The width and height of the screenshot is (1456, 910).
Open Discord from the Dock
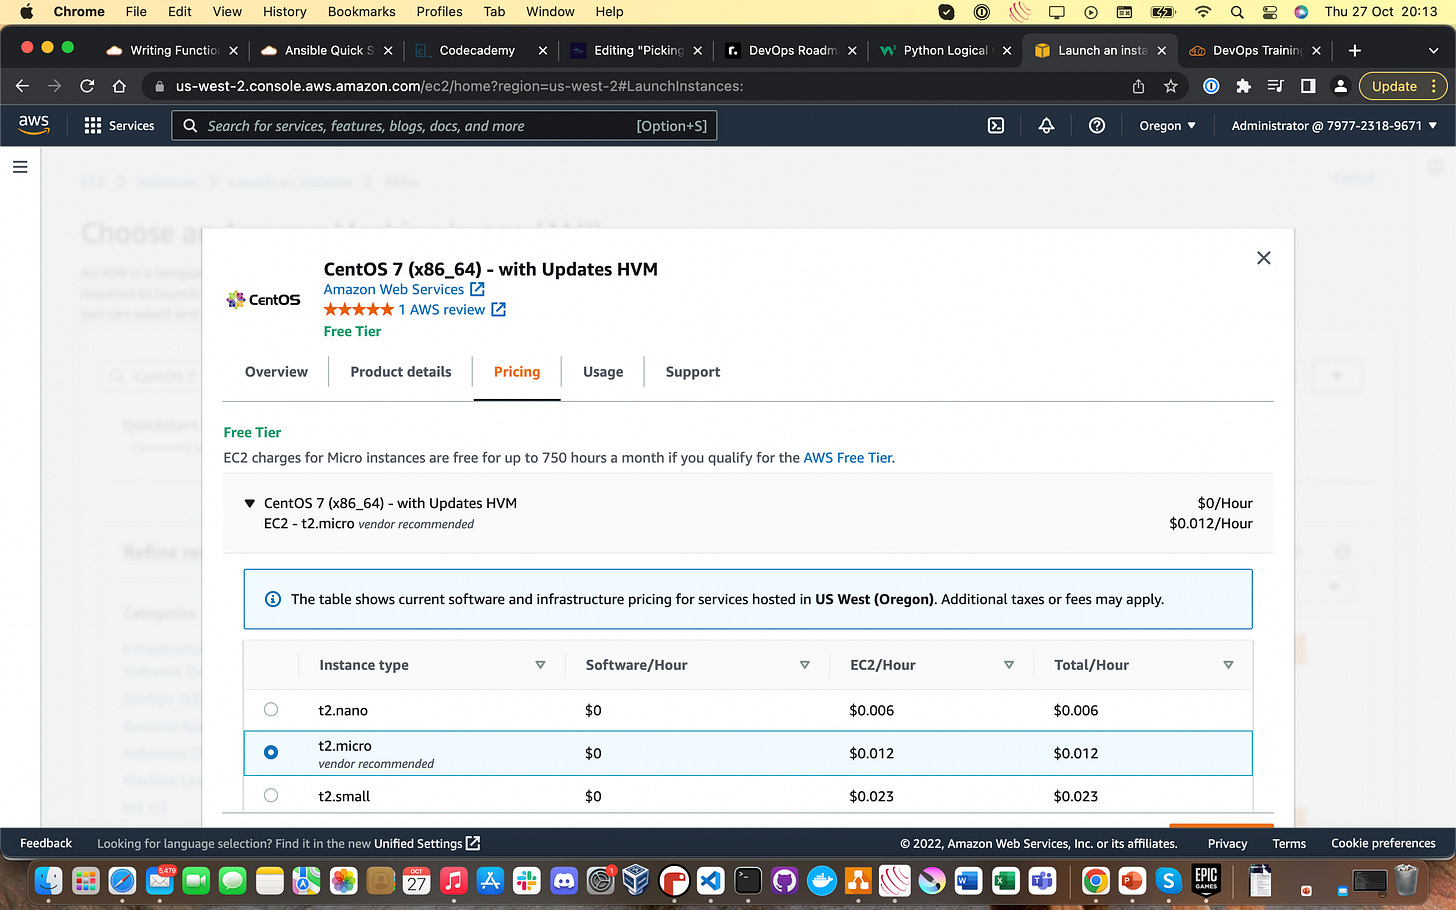(564, 880)
